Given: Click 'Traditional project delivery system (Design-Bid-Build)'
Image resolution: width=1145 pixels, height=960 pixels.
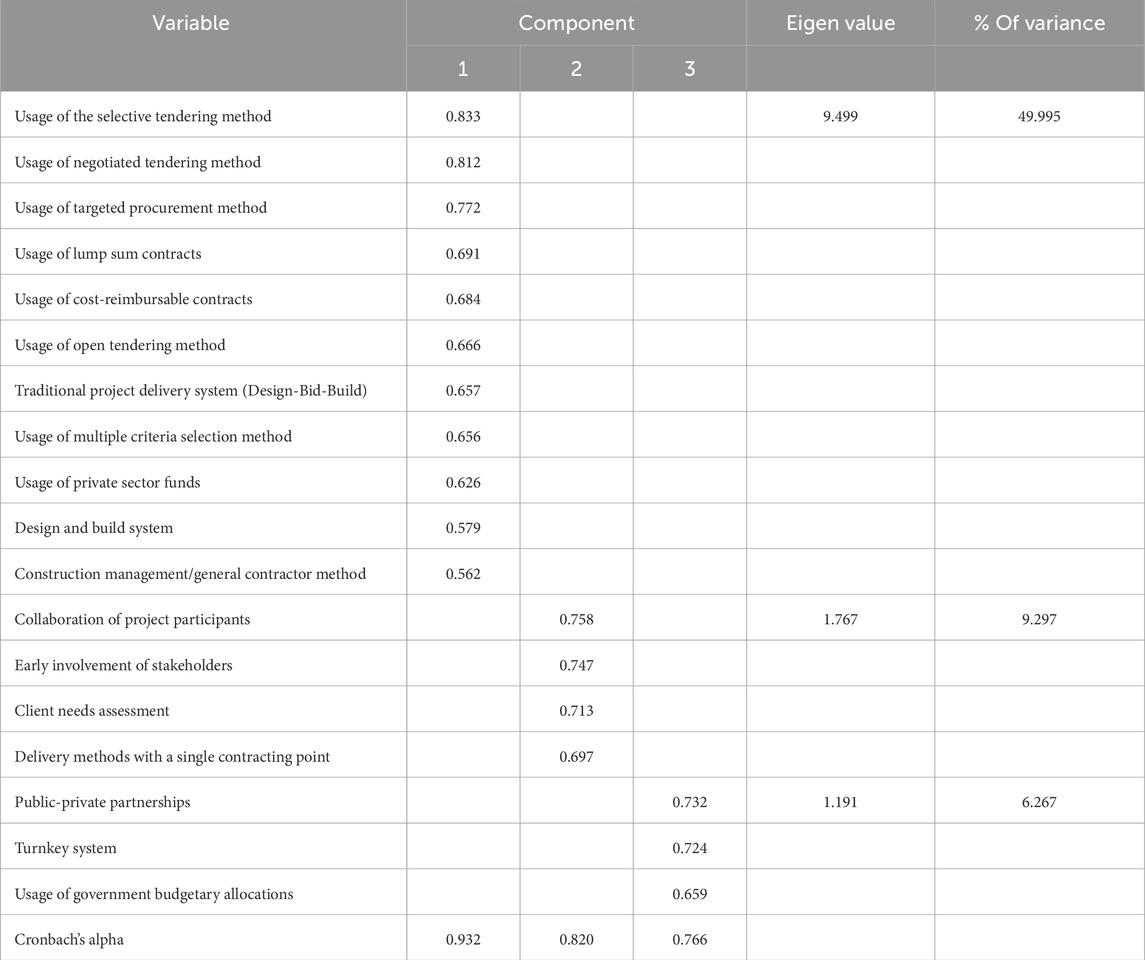Looking at the screenshot, I should [x=191, y=391].
